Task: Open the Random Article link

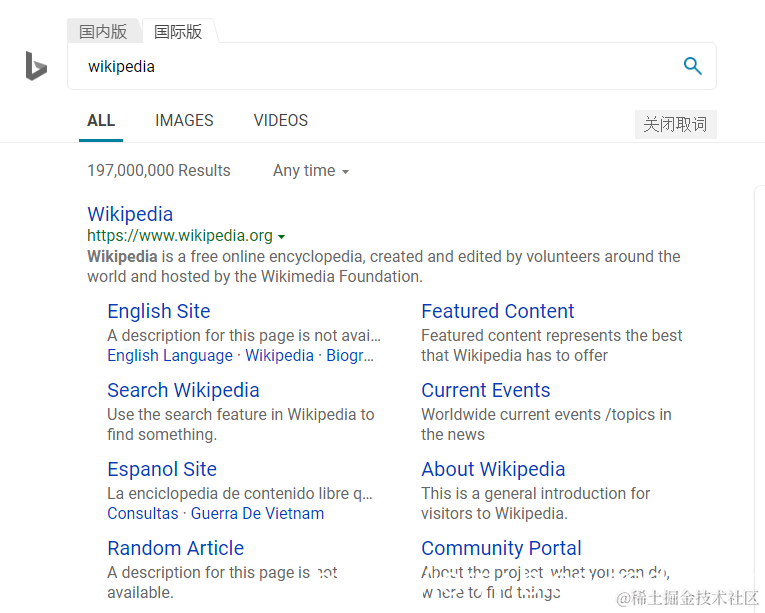Action: (x=175, y=549)
